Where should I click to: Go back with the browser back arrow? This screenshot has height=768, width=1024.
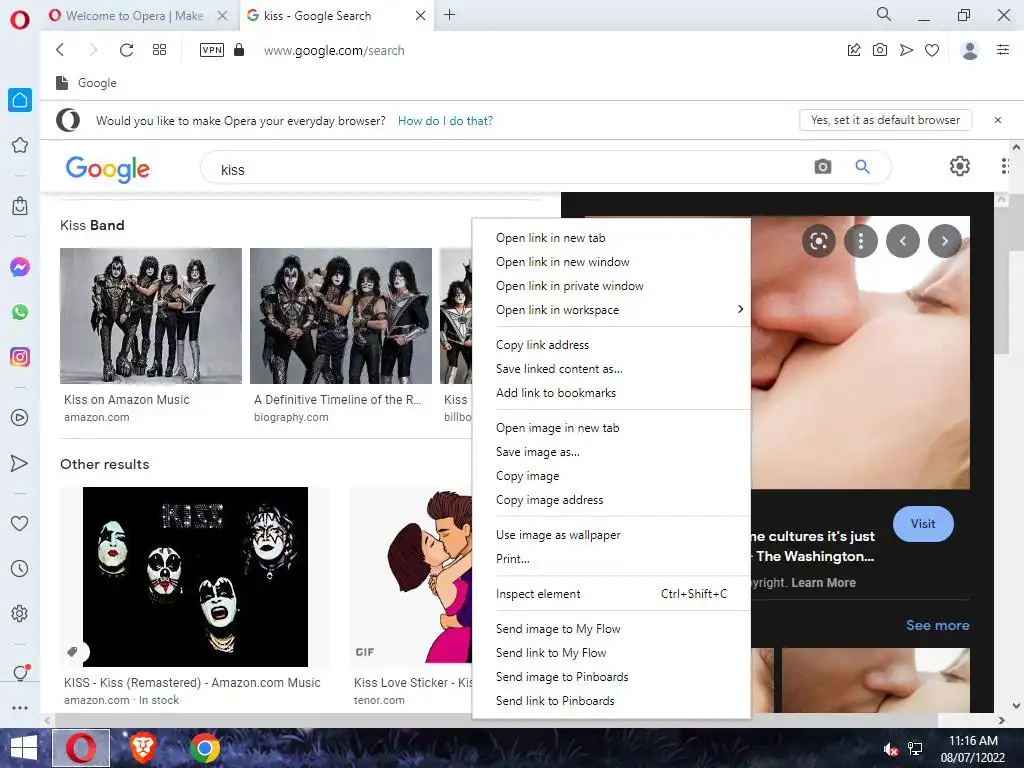(x=60, y=50)
